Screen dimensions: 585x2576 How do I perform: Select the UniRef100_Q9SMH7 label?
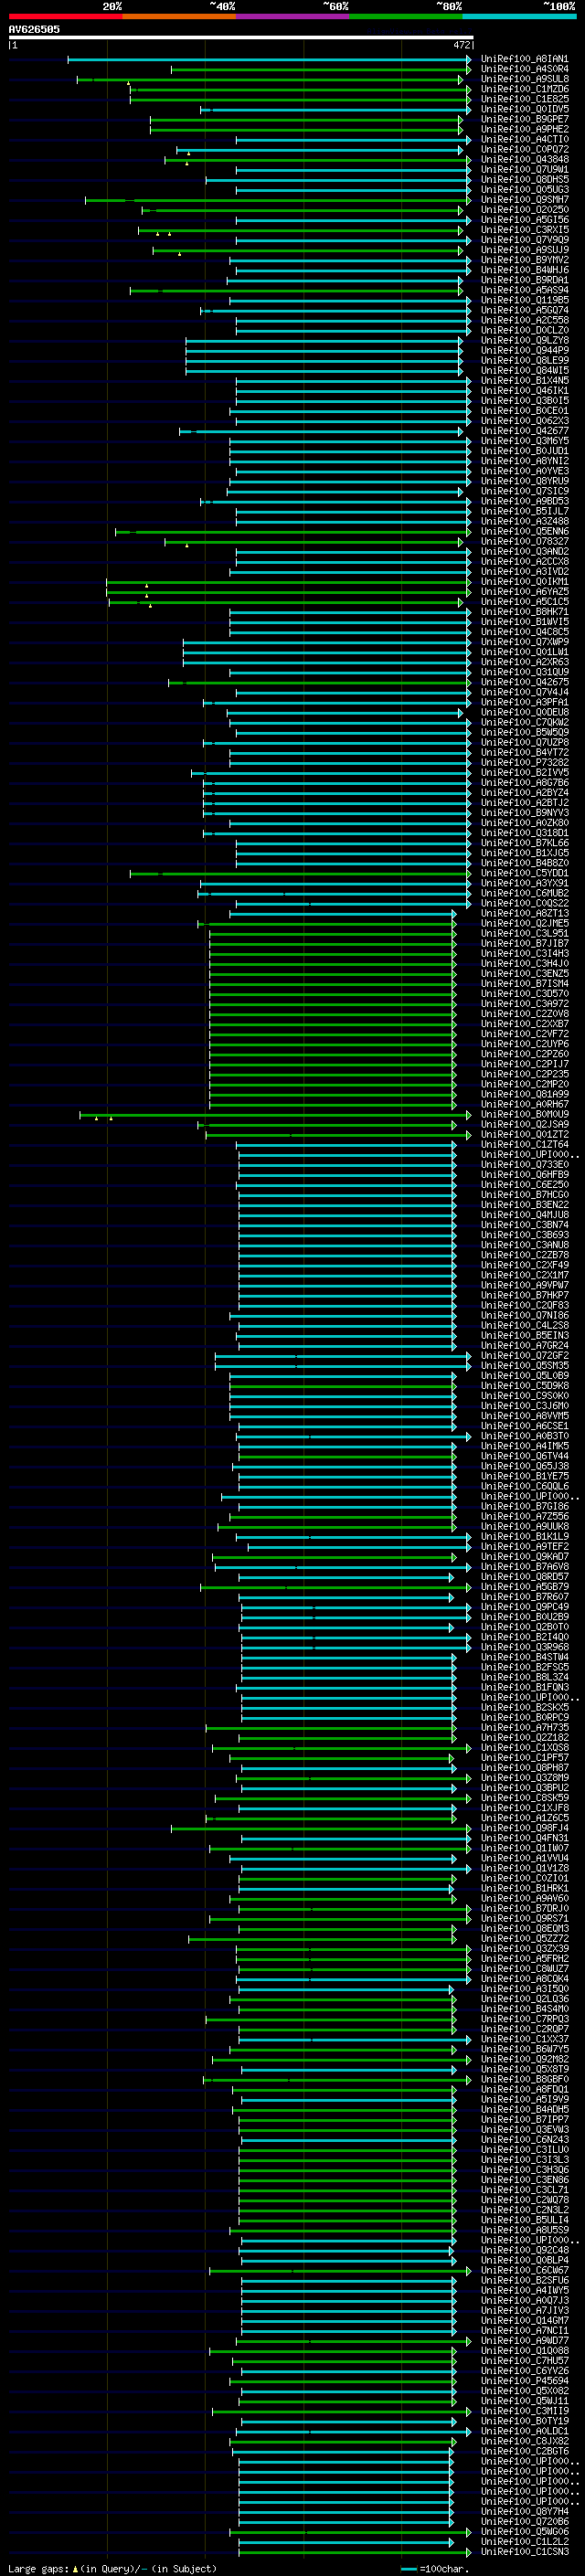tap(524, 200)
